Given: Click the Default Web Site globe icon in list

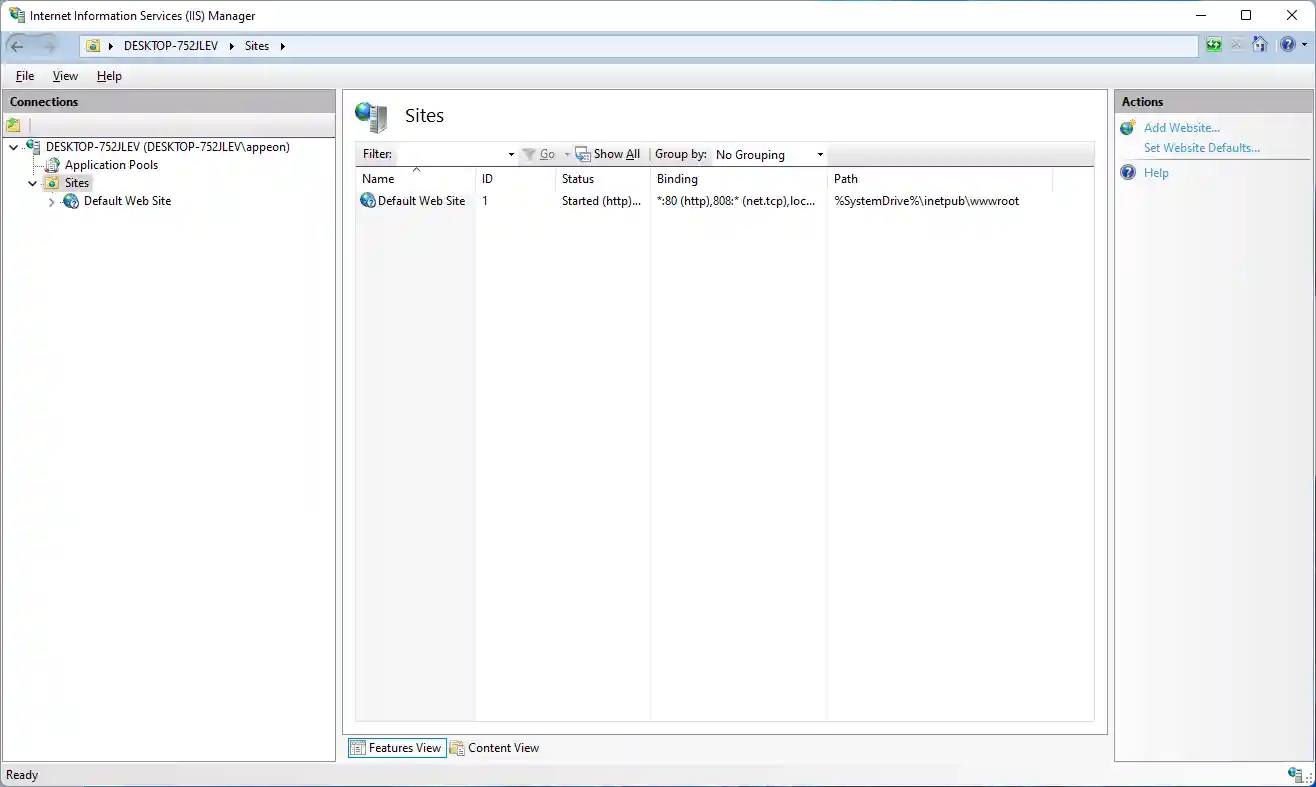Looking at the screenshot, I should tap(368, 201).
